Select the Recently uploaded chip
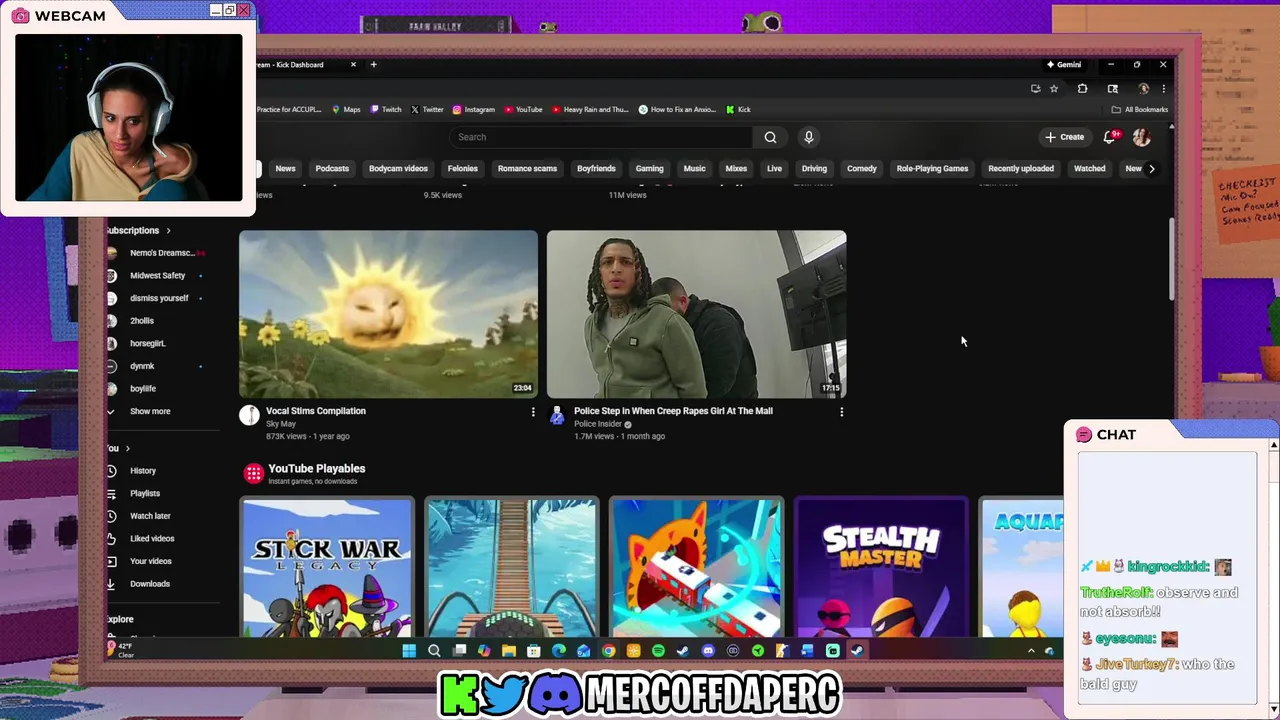 pyautogui.click(x=1021, y=169)
